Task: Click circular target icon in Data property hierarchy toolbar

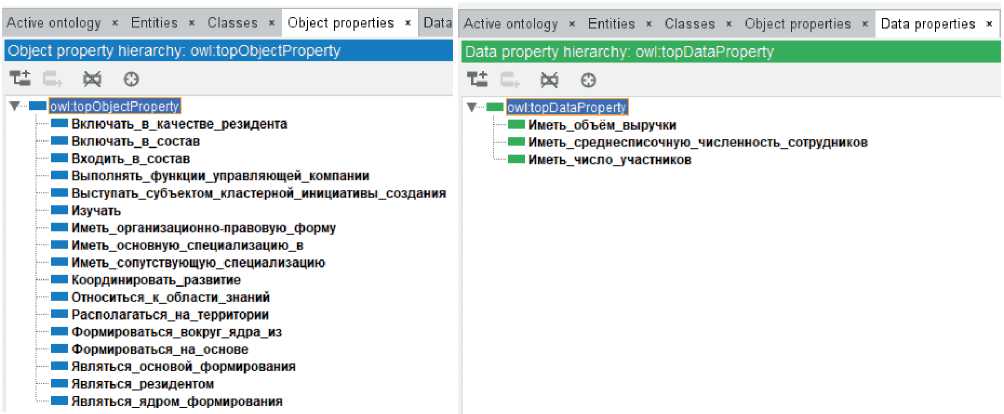Action: click(588, 78)
